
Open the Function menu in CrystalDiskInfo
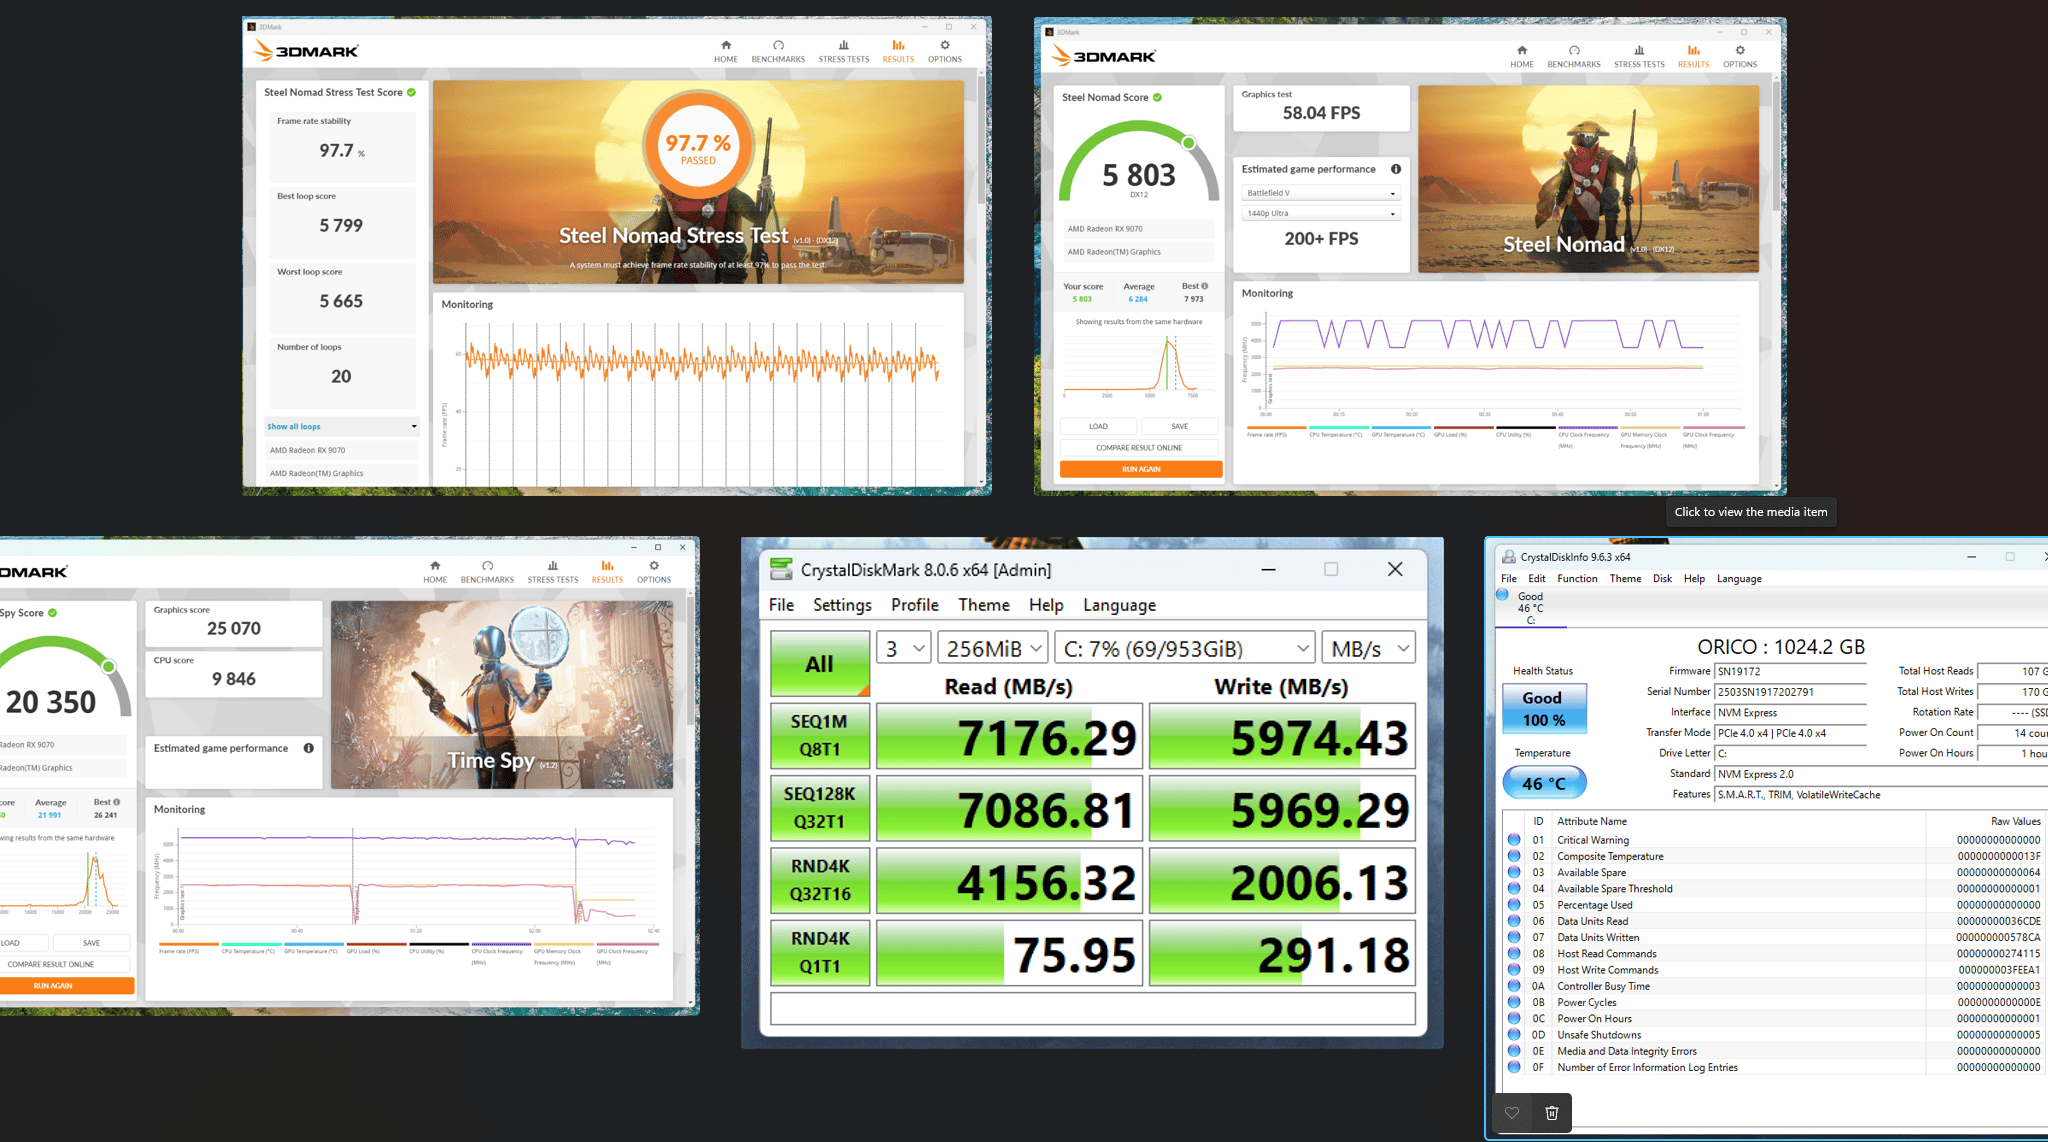pyautogui.click(x=1577, y=578)
